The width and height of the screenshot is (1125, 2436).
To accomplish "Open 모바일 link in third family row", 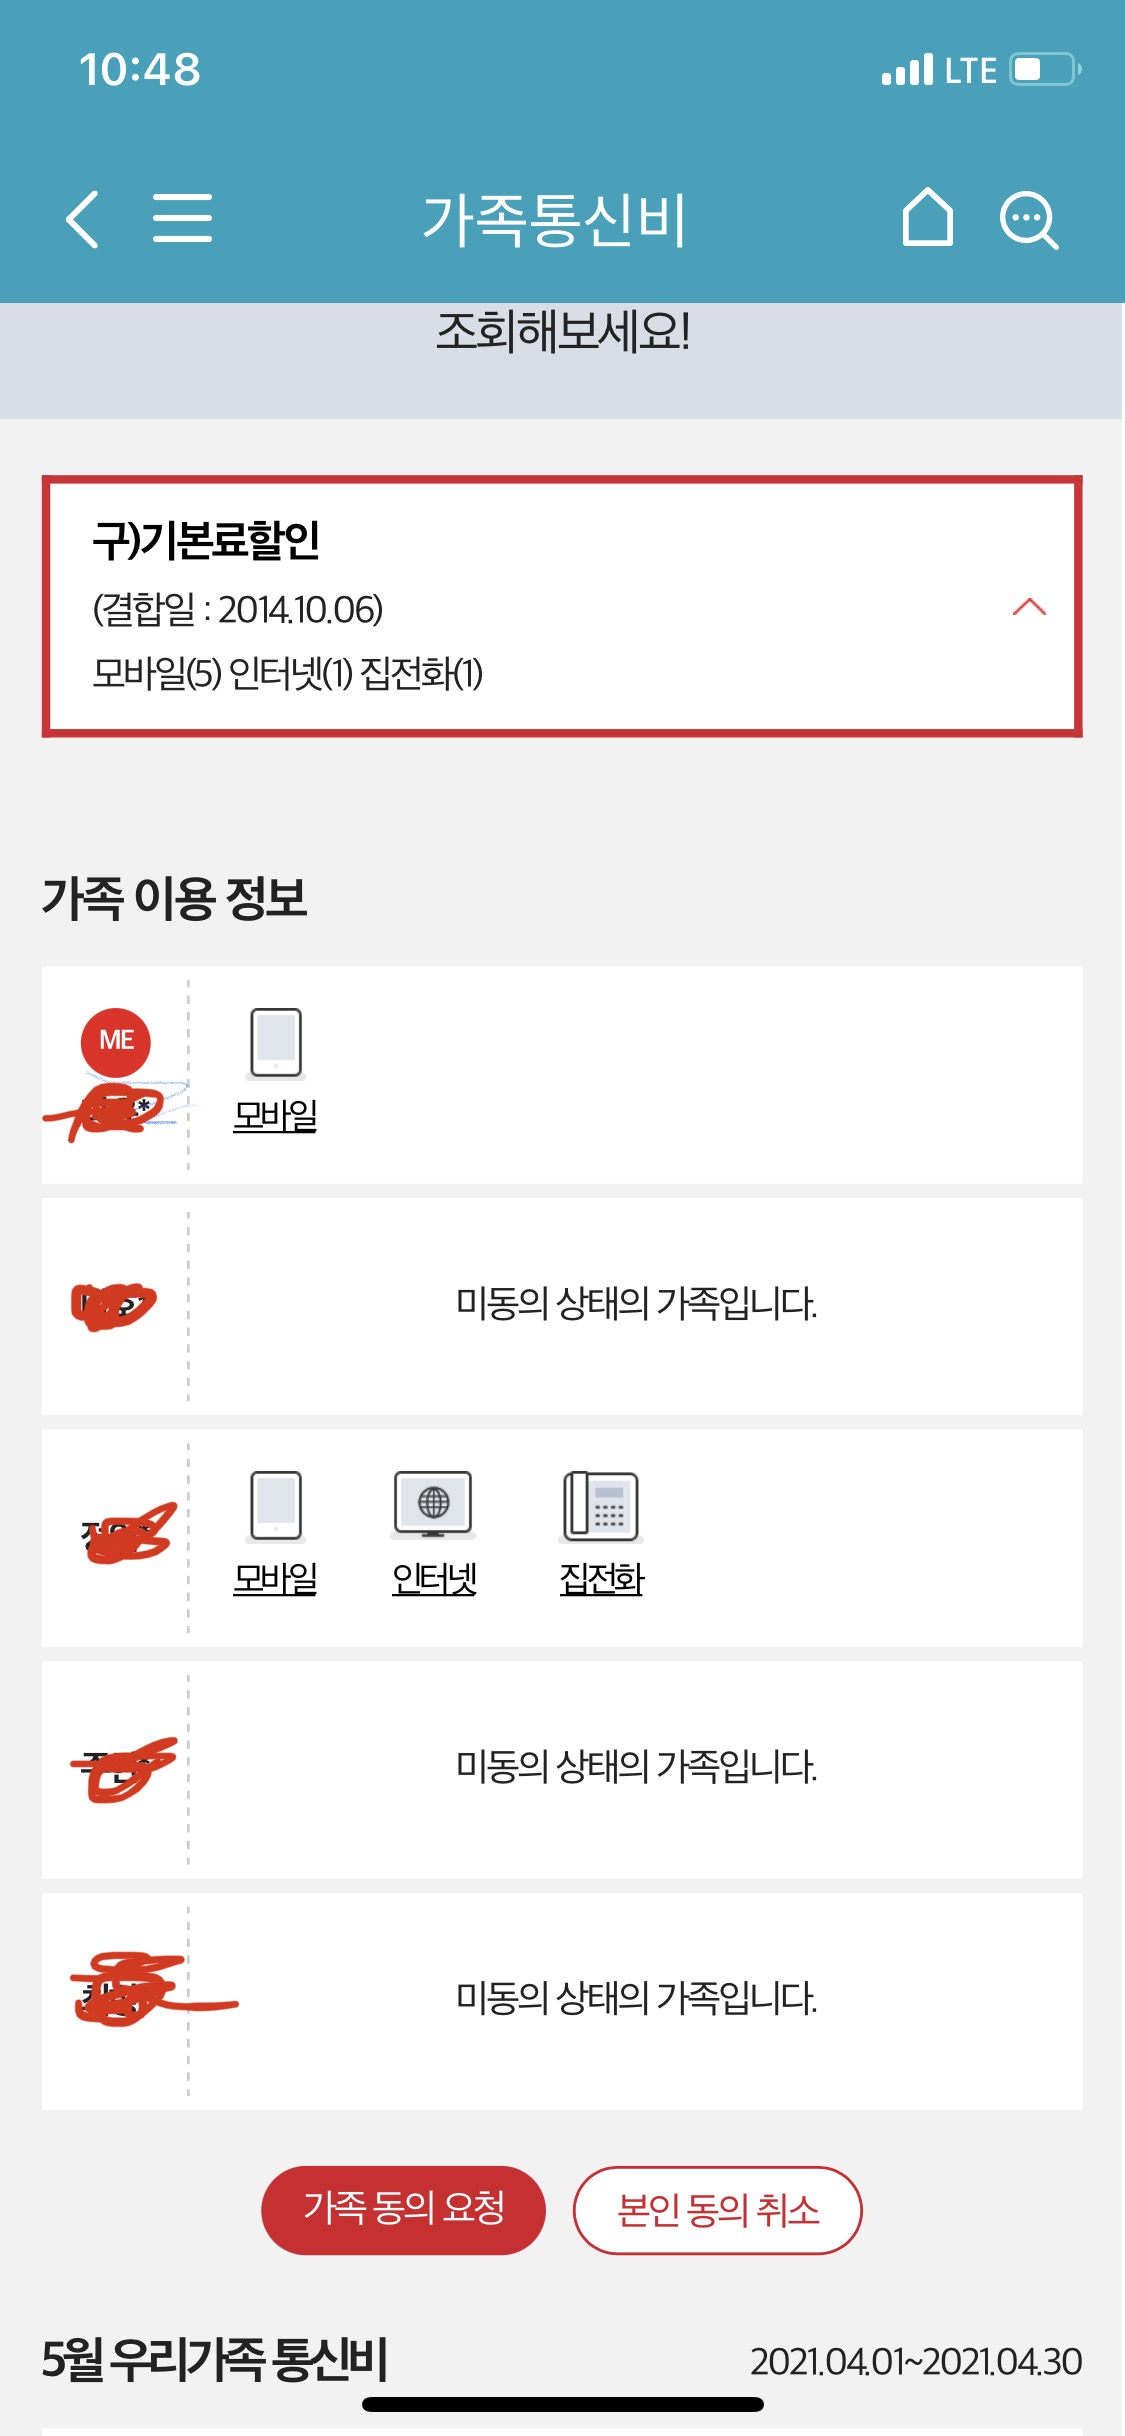I will pyautogui.click(x=275, y=1579).
